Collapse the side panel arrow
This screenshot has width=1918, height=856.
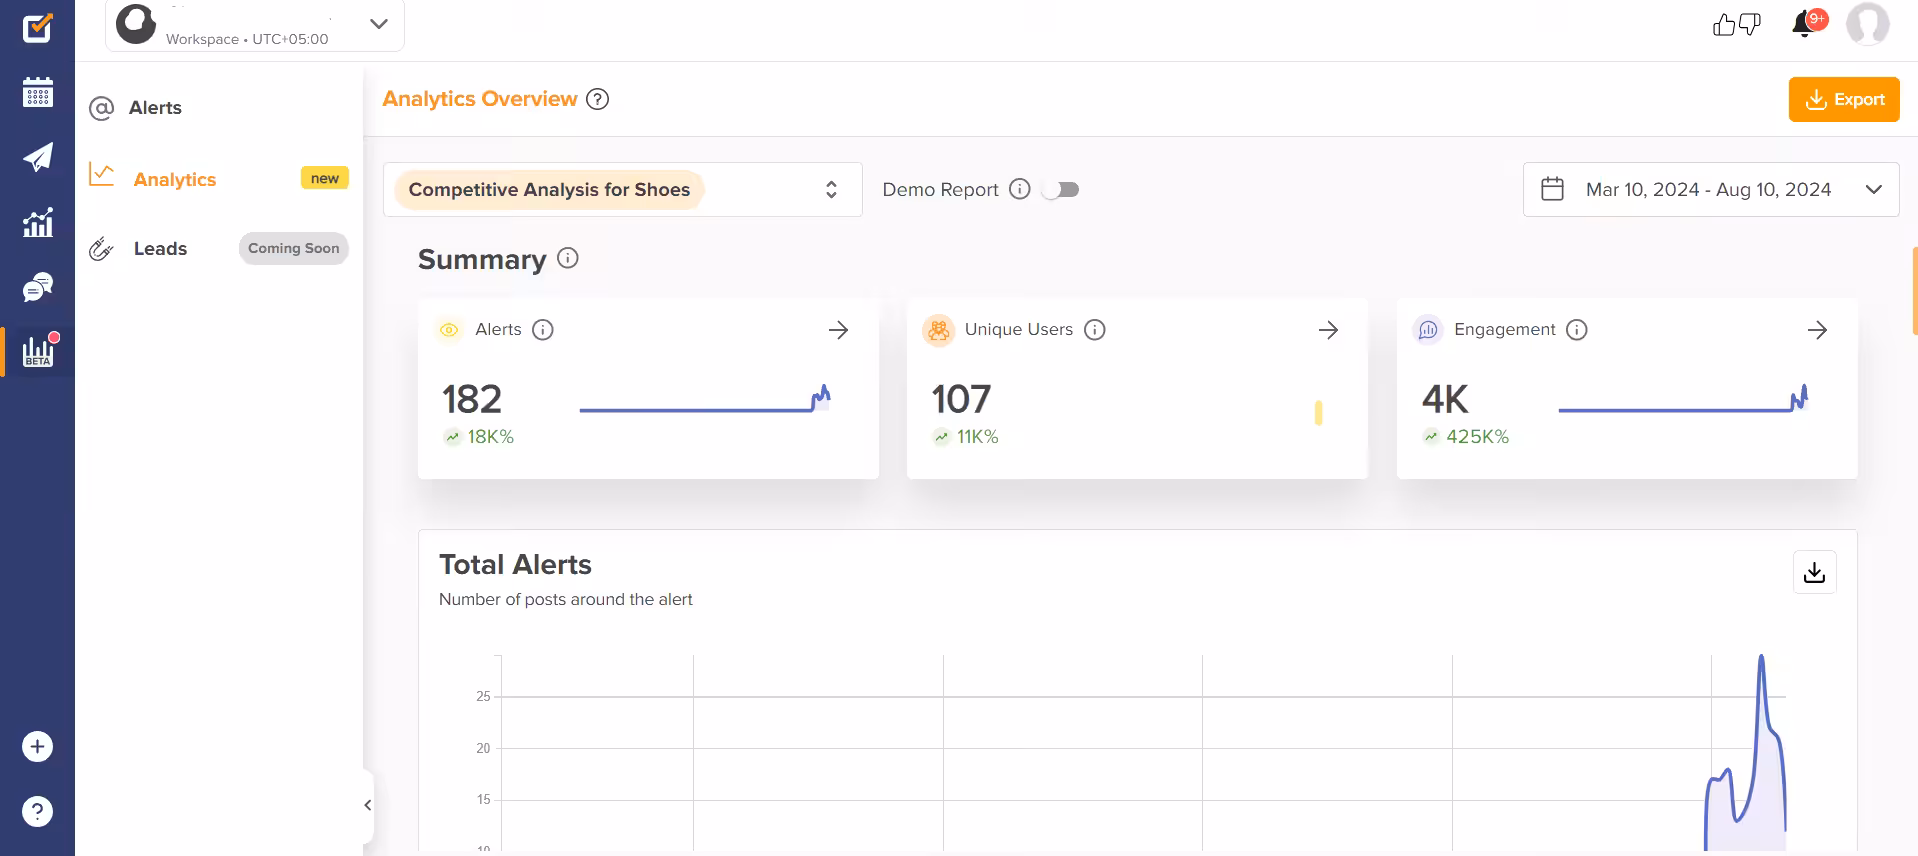368,804
